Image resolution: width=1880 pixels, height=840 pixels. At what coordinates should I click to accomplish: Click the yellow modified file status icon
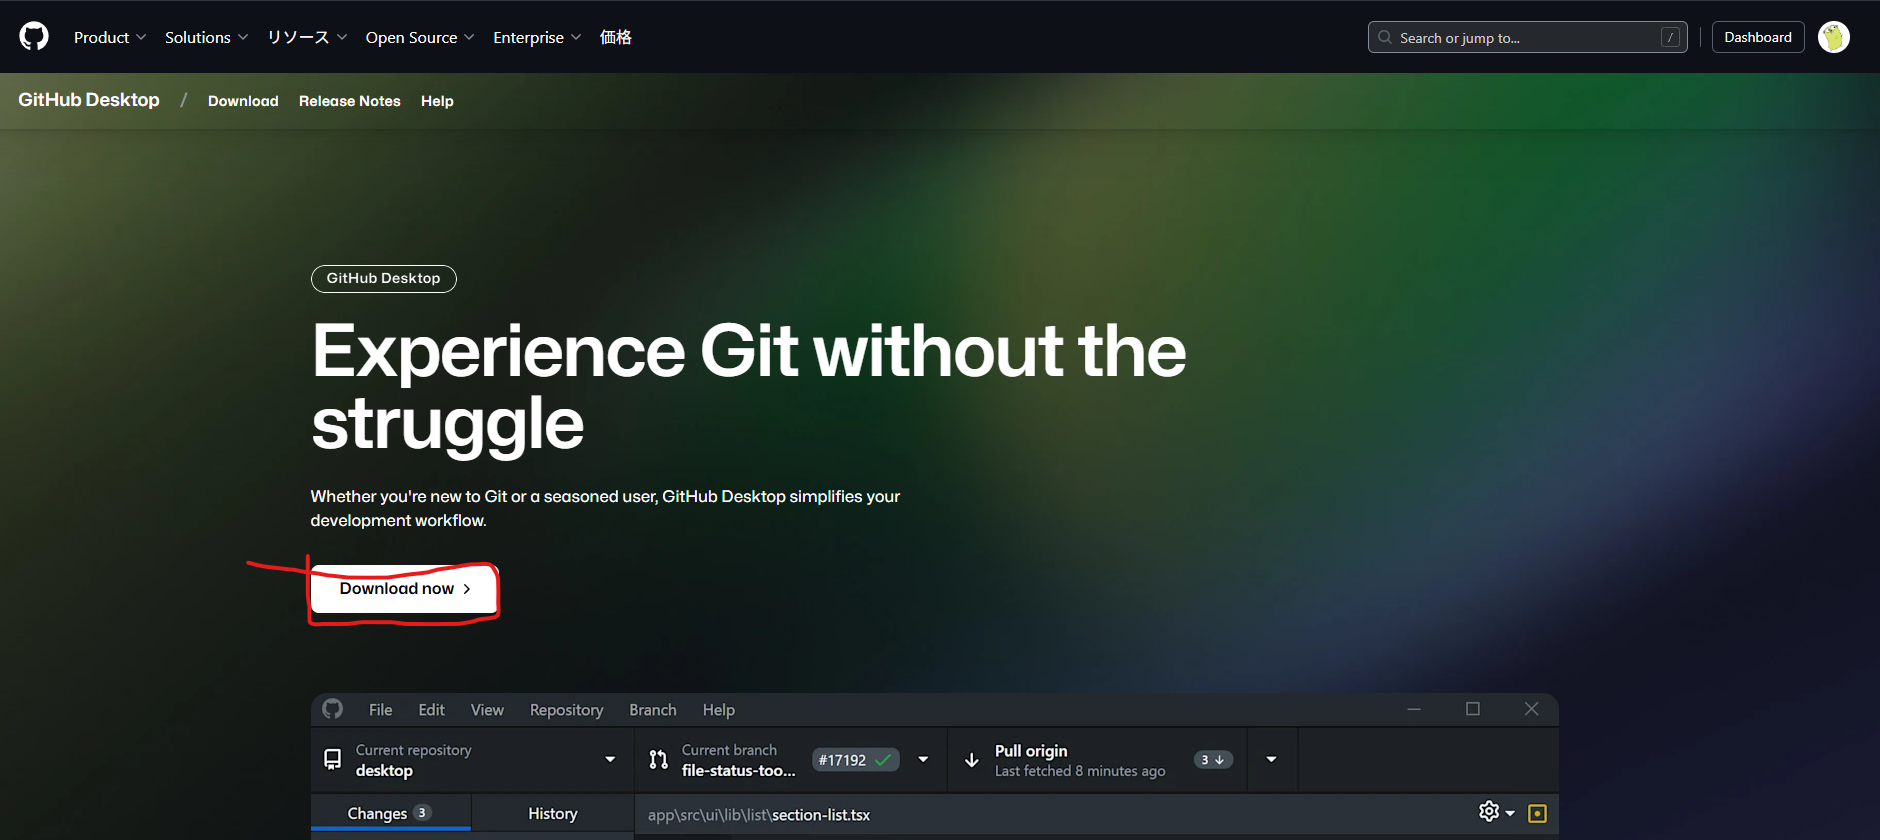pyautogui.click(x=1538, y=813)
